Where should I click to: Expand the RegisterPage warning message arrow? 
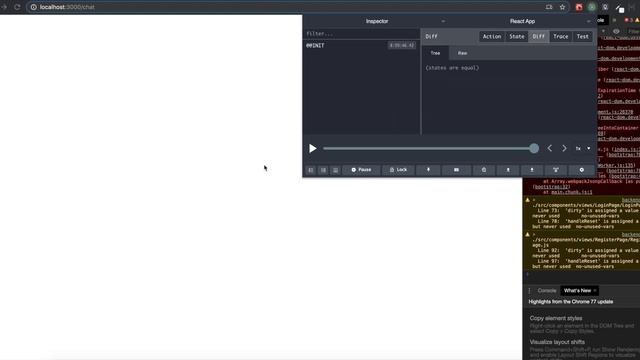(534, 235)
